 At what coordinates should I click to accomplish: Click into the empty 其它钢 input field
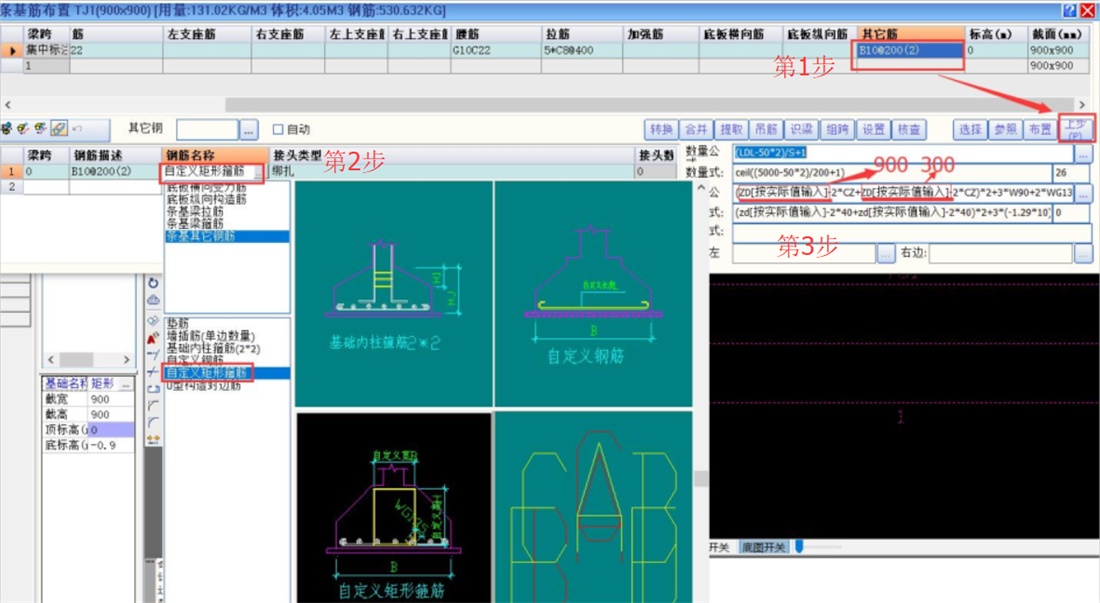tap(207, 130)
